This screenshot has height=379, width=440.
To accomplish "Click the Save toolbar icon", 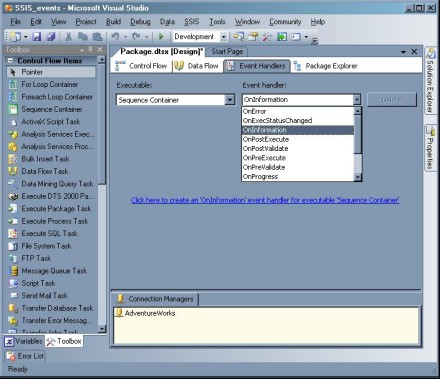I will [36, 37].
